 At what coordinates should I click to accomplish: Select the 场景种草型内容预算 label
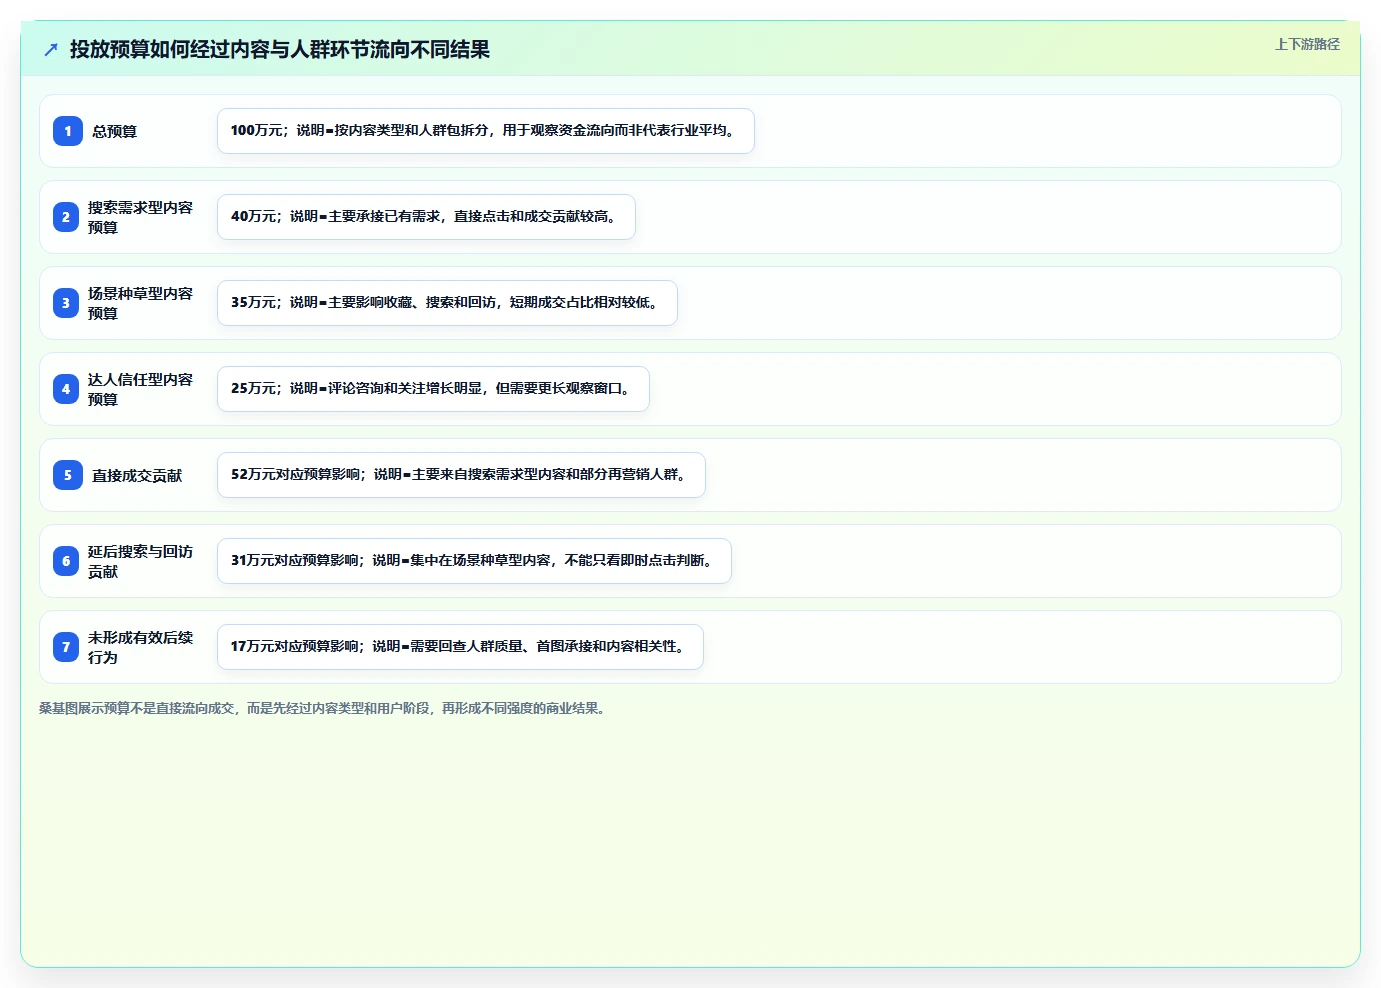140,303
